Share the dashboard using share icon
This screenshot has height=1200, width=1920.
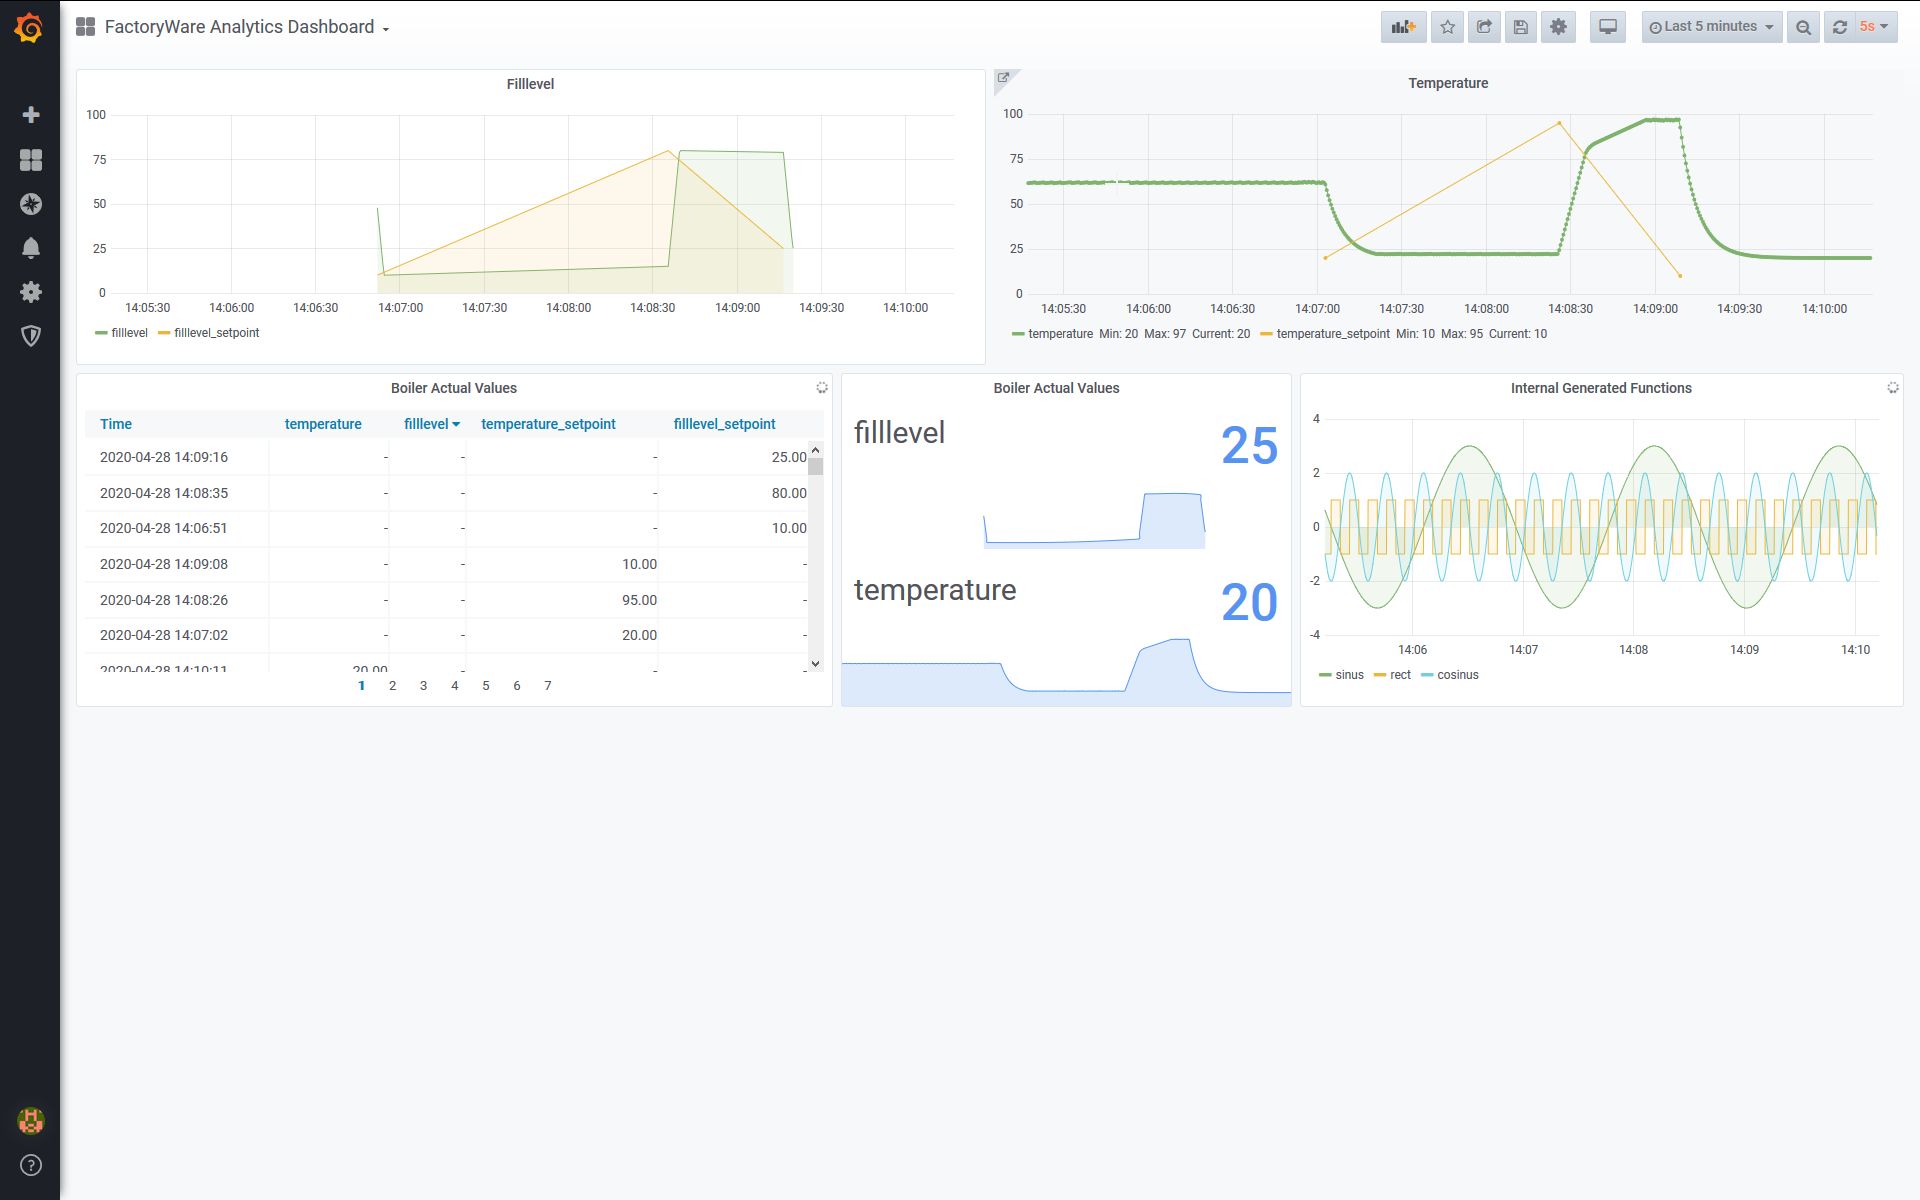coord(1484,27)
